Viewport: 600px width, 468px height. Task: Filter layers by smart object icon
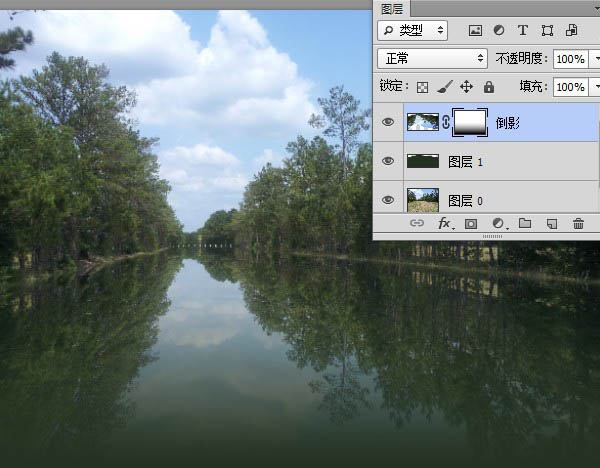[x=570, y=31]
